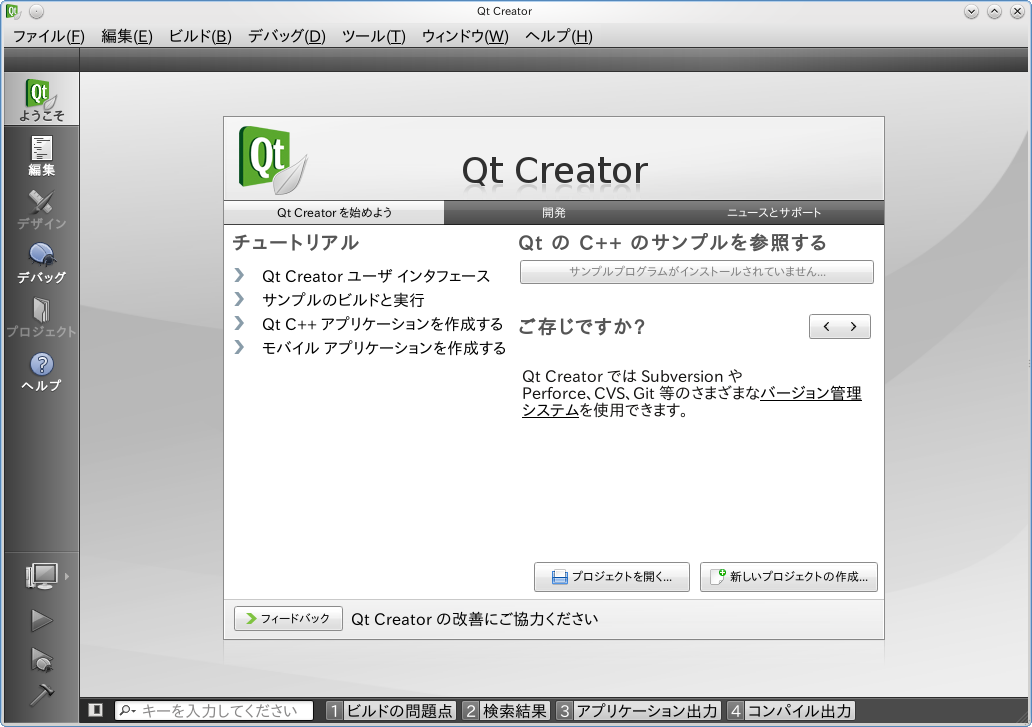Open the ファイル(F) menu

click(x=48, y=36)
